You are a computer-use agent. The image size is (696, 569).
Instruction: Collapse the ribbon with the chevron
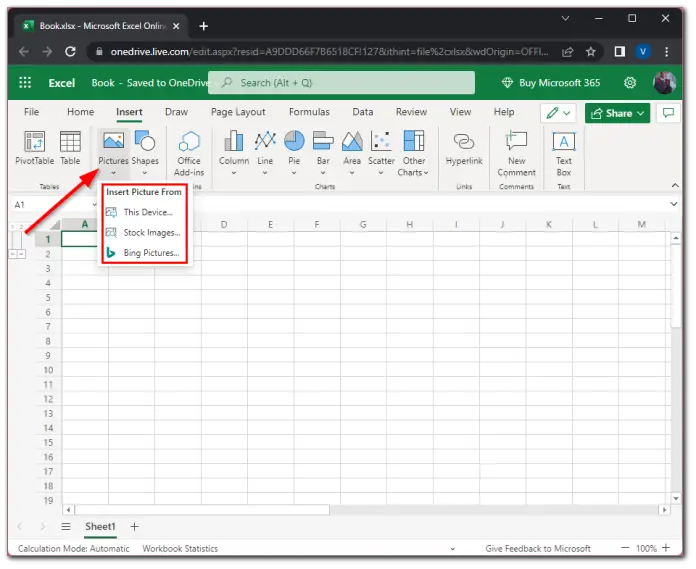675,185
